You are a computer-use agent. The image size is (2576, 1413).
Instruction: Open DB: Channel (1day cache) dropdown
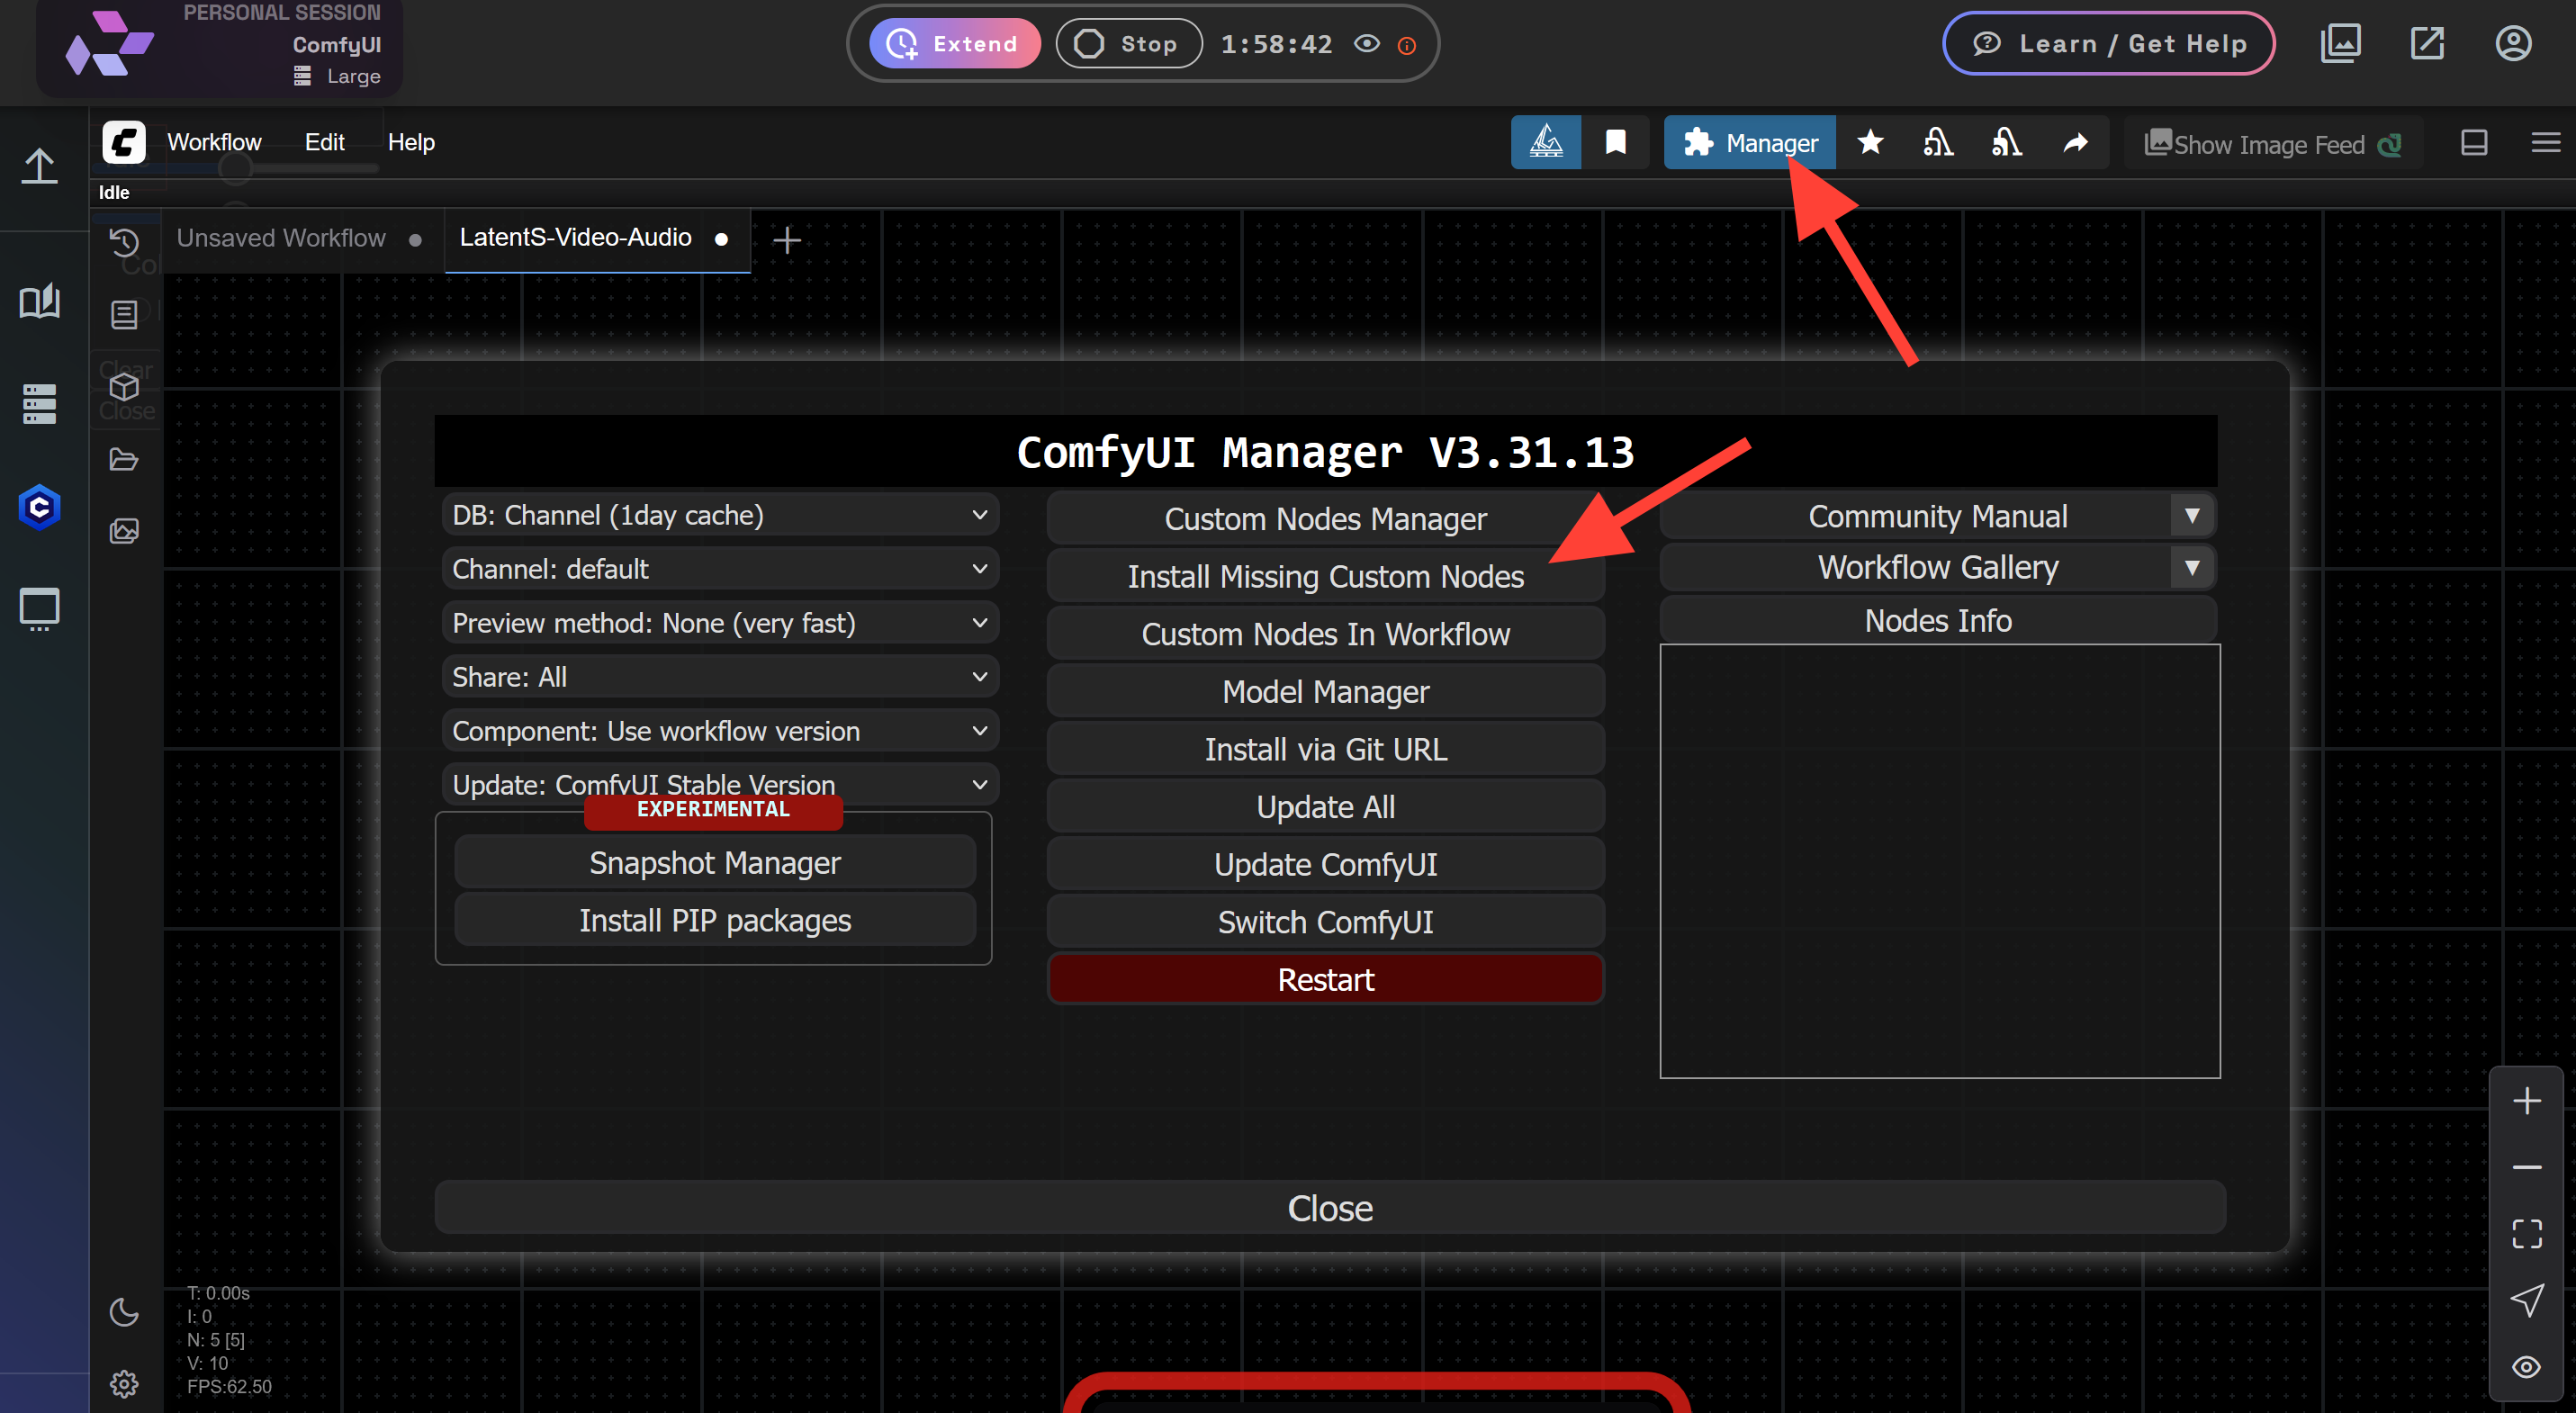coord(720,515)
